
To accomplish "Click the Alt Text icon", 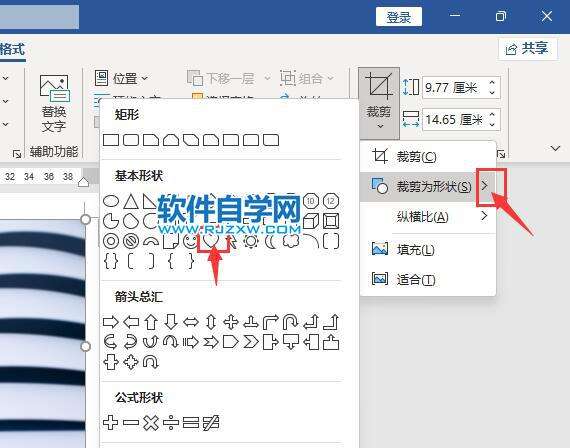I will (x=54, y=104).
